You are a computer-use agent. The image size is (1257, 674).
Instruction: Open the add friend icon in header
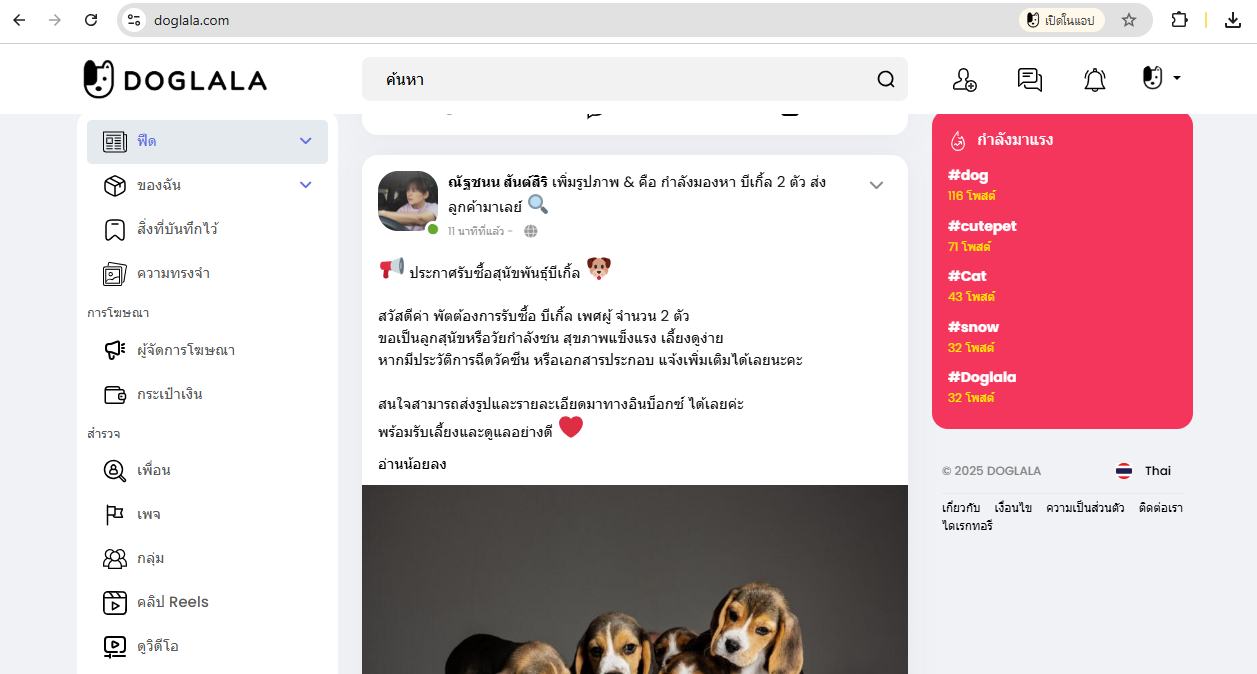tap(964, 80)
